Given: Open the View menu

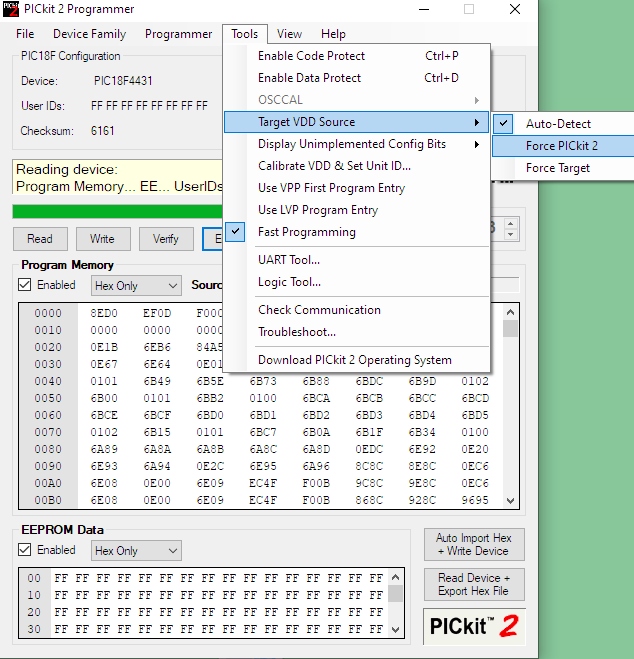Looking at the screenshot, I should pyautogui.click(x=289, y=34).
